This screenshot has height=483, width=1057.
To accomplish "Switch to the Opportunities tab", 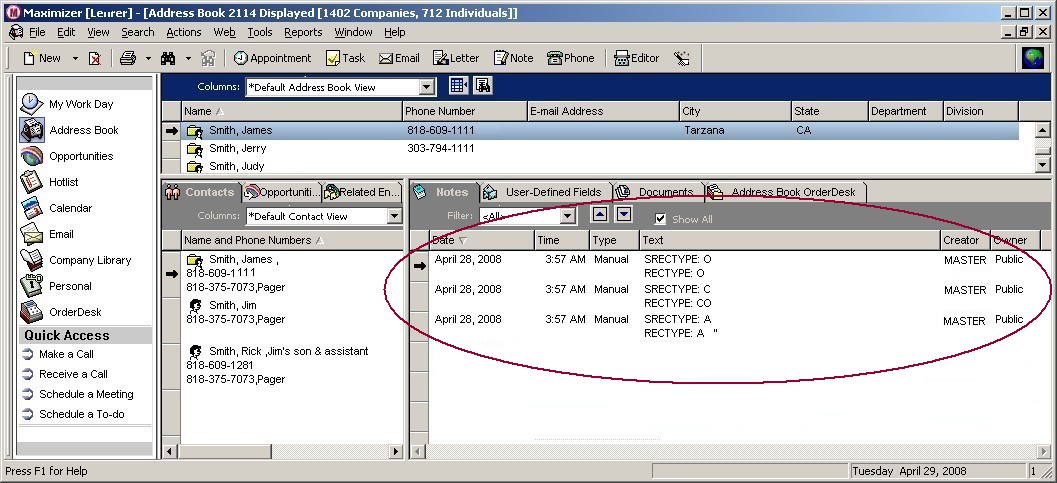I will (282, 192).
